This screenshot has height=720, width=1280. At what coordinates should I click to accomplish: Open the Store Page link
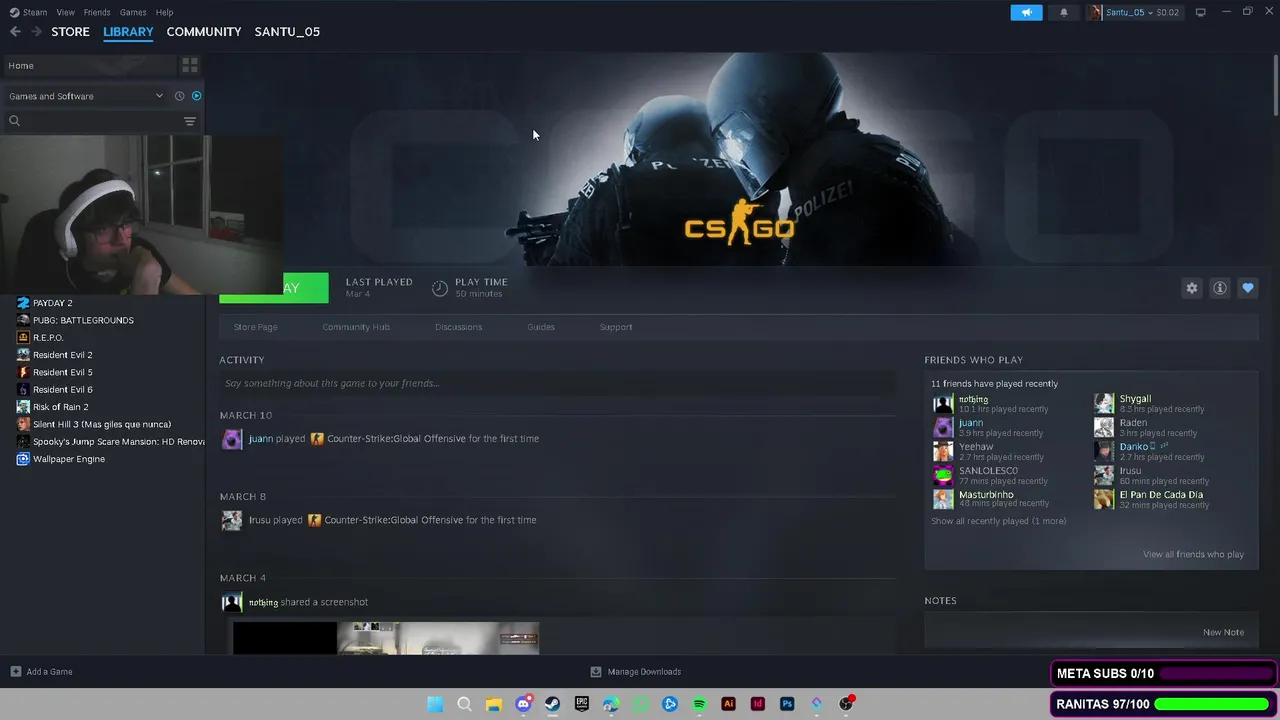(255, 327)
